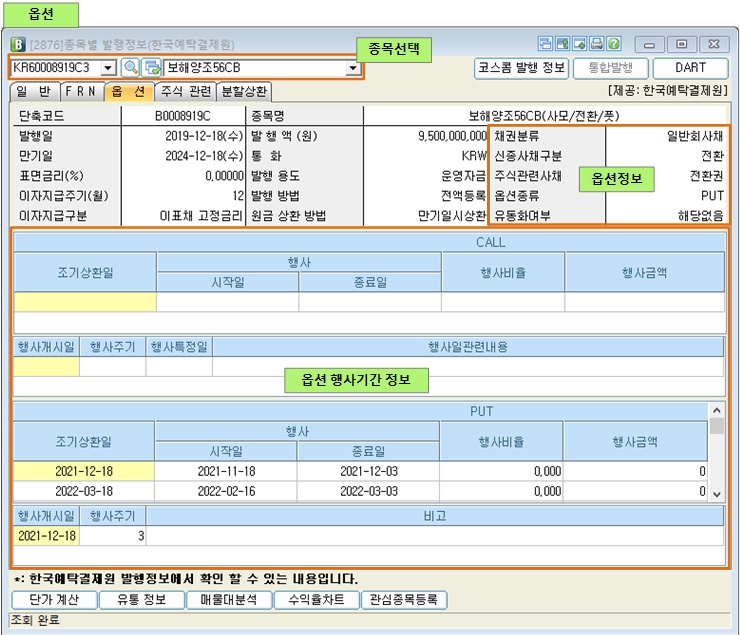
Task: Open the 수익률차트 button
Action: tap(316, 600)
